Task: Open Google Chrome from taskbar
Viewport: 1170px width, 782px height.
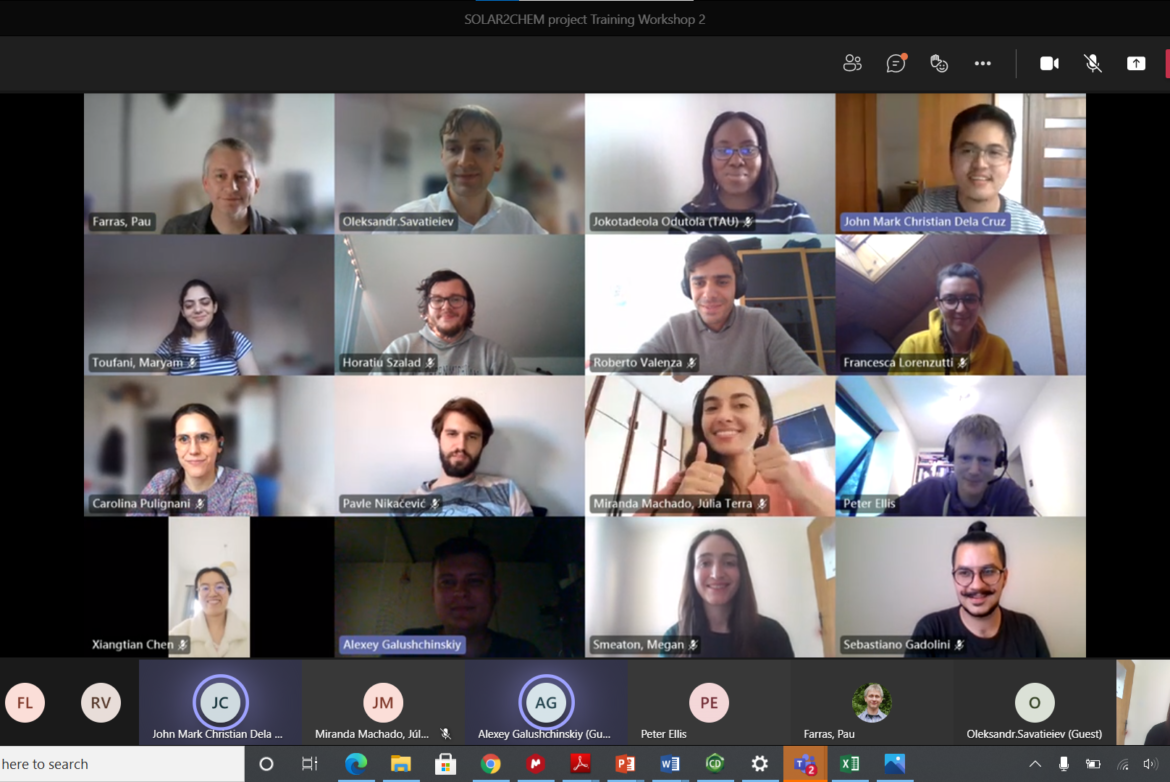Action: click(x=490, y=764)
